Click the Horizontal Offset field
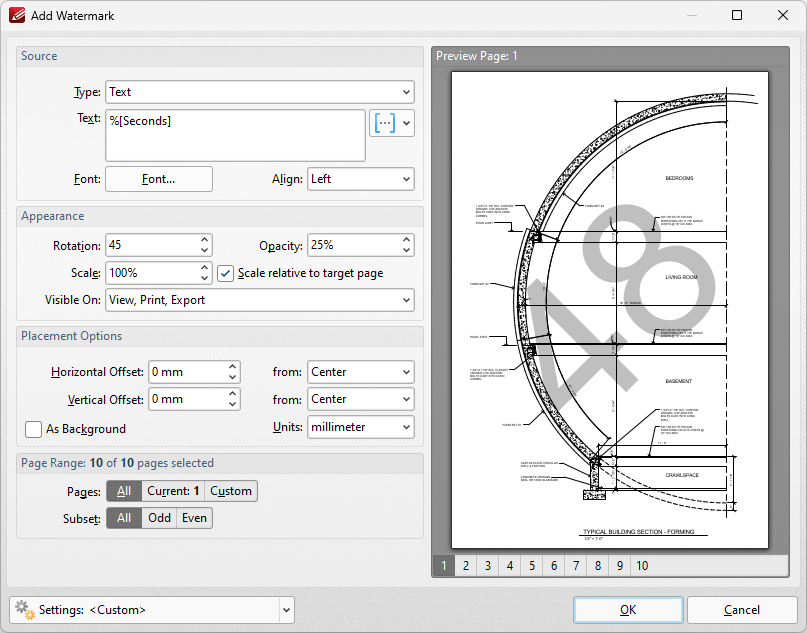Viewport: 807px width, 633px height. pyautogui.click(x=187, y=372)
